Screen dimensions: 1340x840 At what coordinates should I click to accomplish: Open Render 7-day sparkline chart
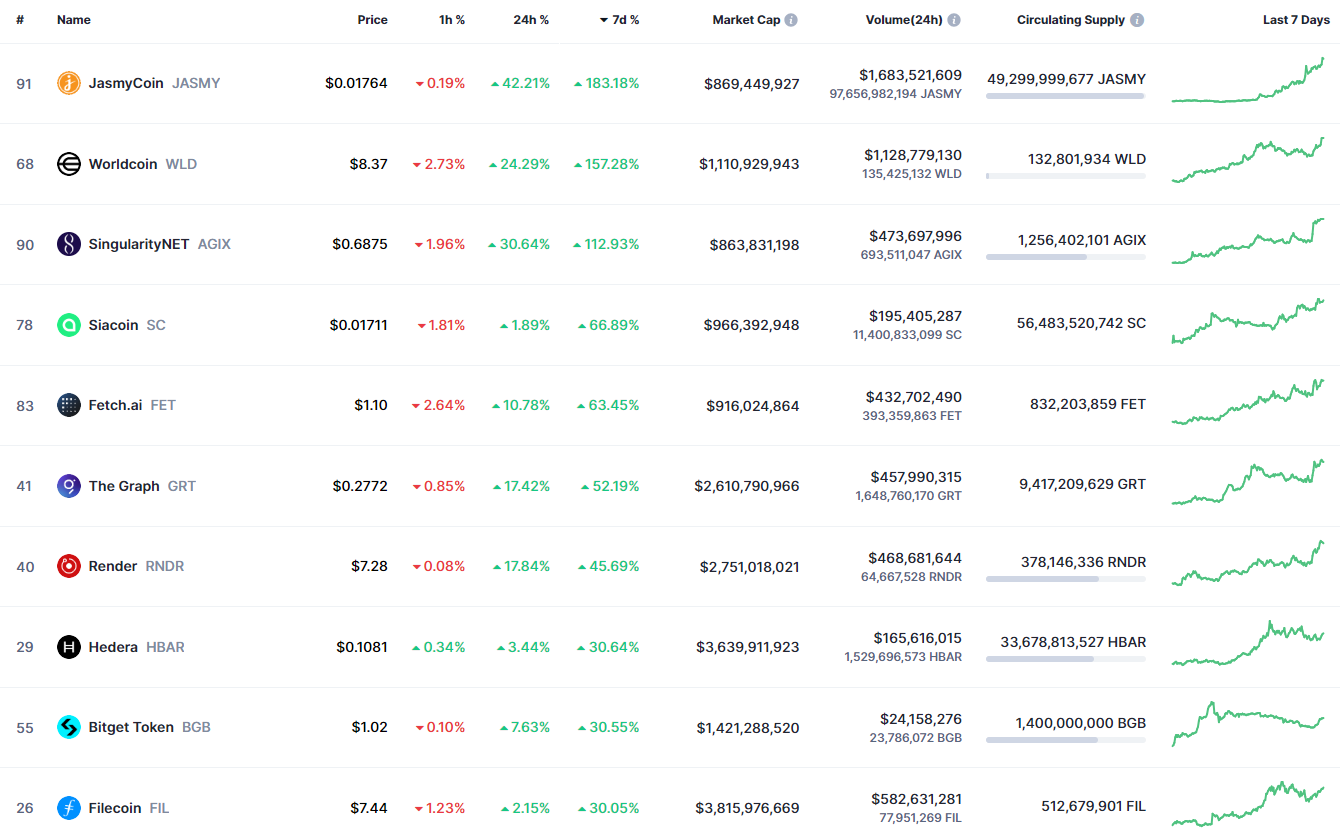[1248, 563]
